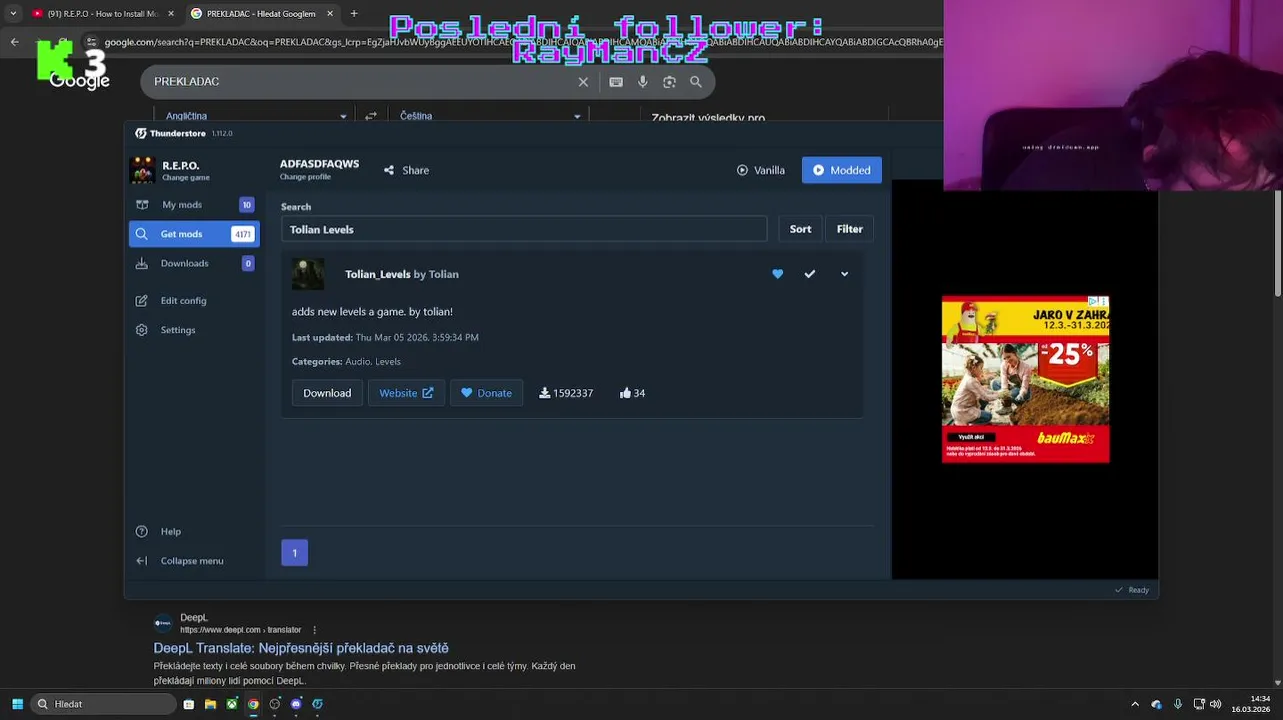Screen dimensions: 1283x720
Task: Open Angličtina source language dropdown
Action: coord(256,116)
